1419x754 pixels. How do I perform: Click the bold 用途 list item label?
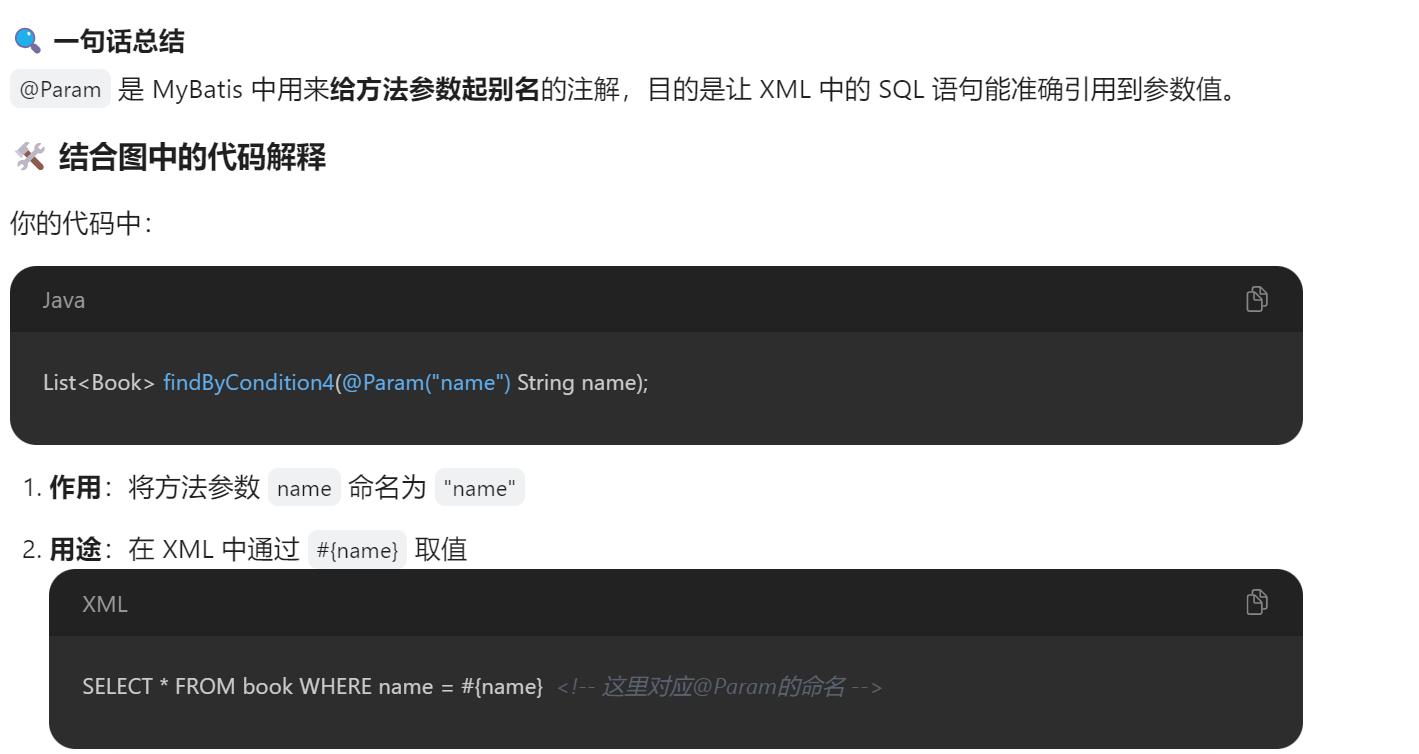75,550
